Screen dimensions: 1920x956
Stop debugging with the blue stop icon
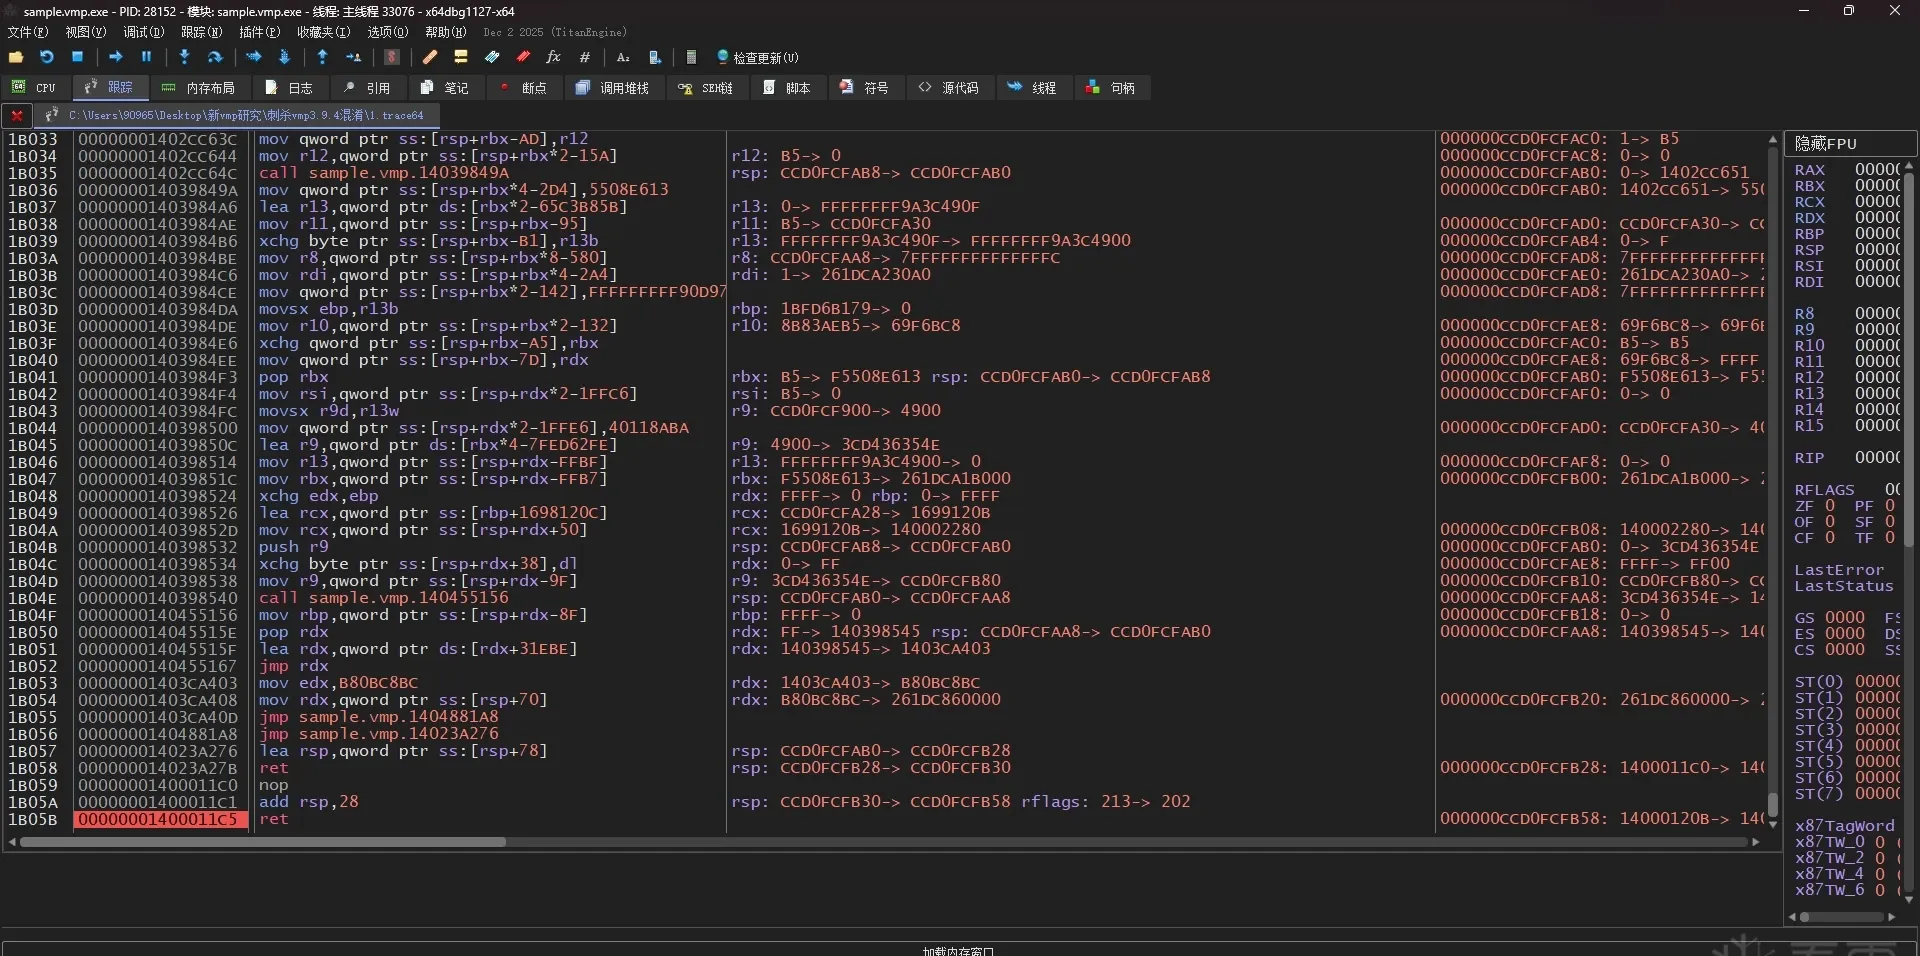point(77,57)
